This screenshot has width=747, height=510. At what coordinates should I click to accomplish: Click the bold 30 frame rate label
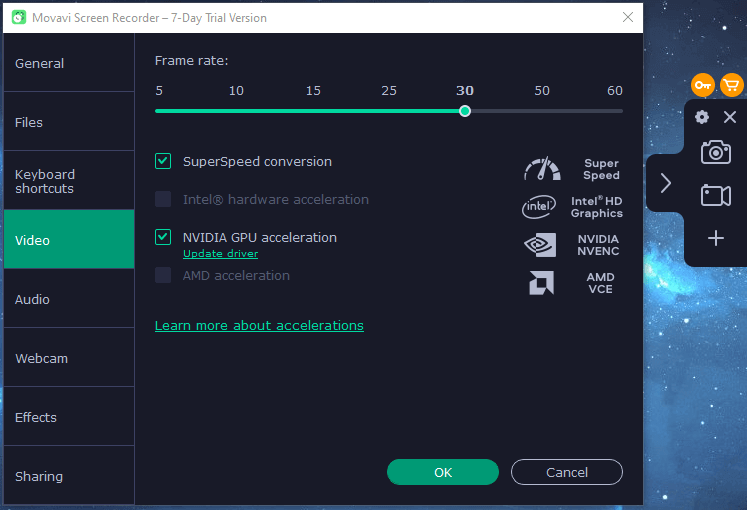click(x=465, y=90)
